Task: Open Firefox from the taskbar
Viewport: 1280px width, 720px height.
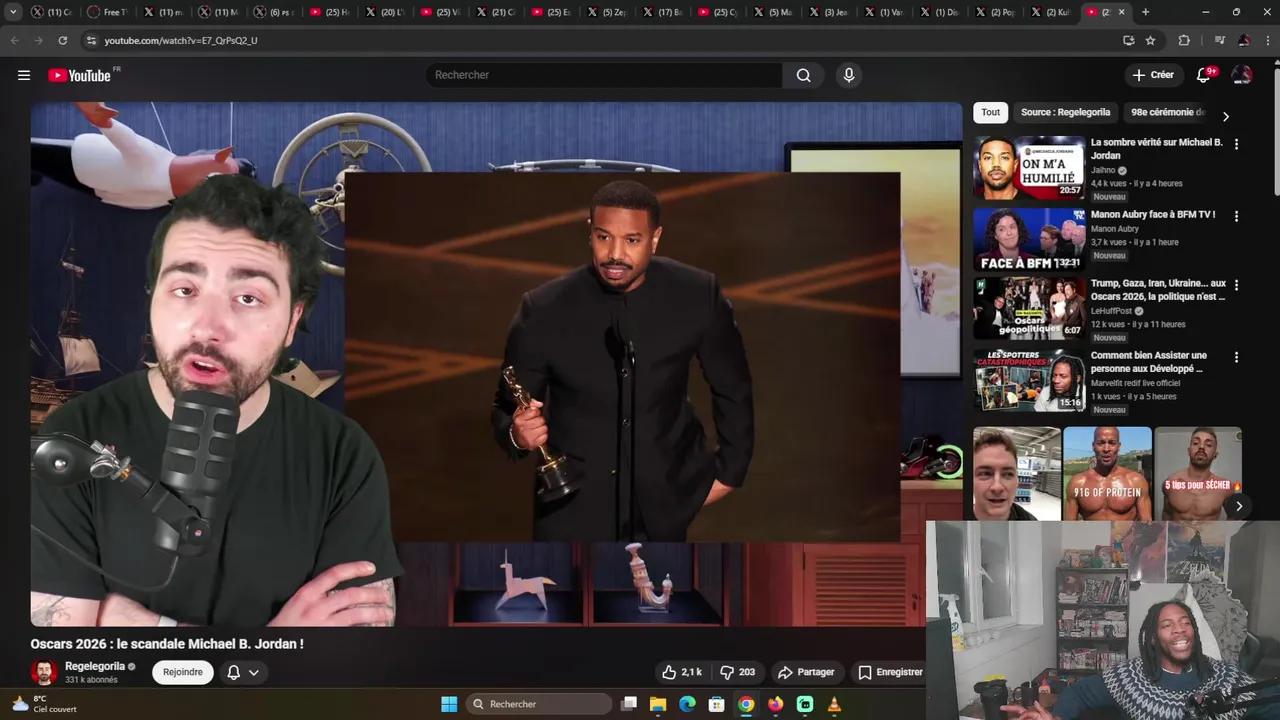Action: point(775,704)
